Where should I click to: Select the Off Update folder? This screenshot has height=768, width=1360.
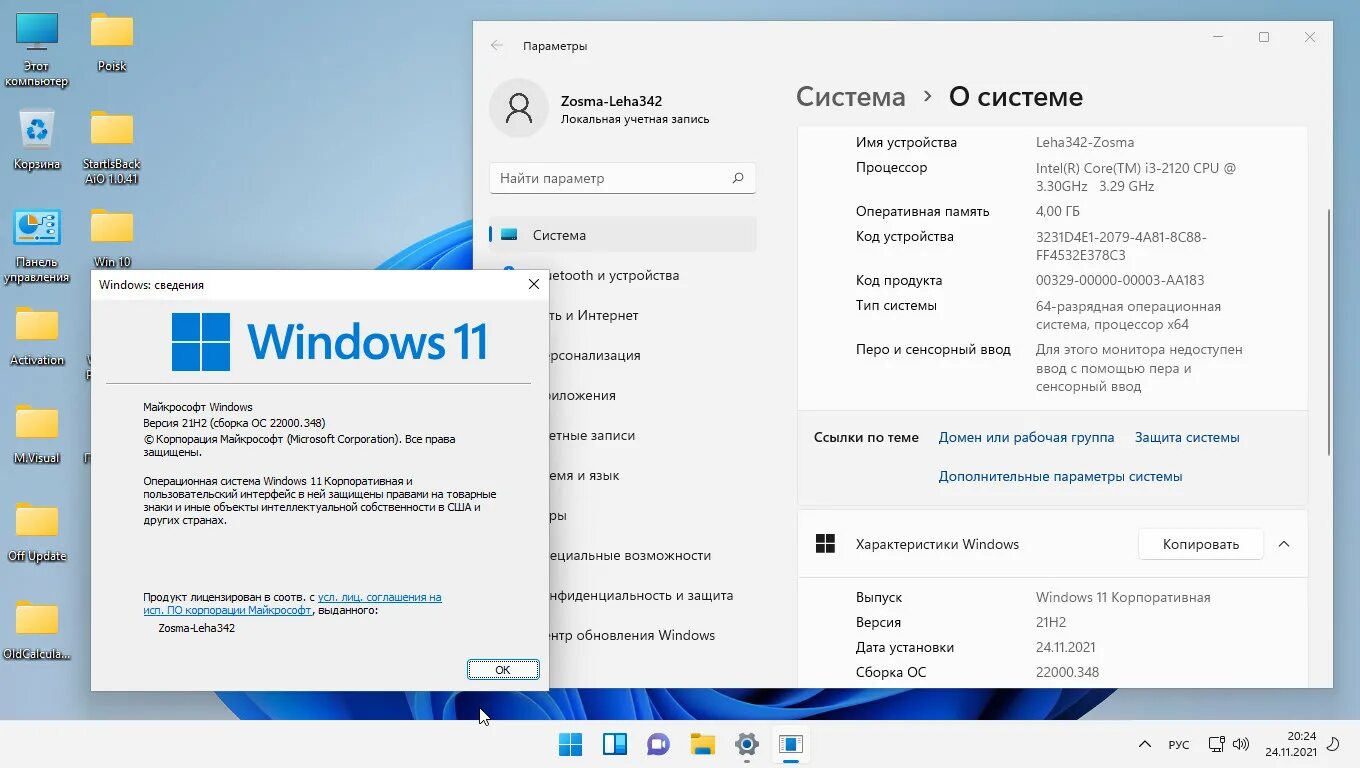[37, 532]
